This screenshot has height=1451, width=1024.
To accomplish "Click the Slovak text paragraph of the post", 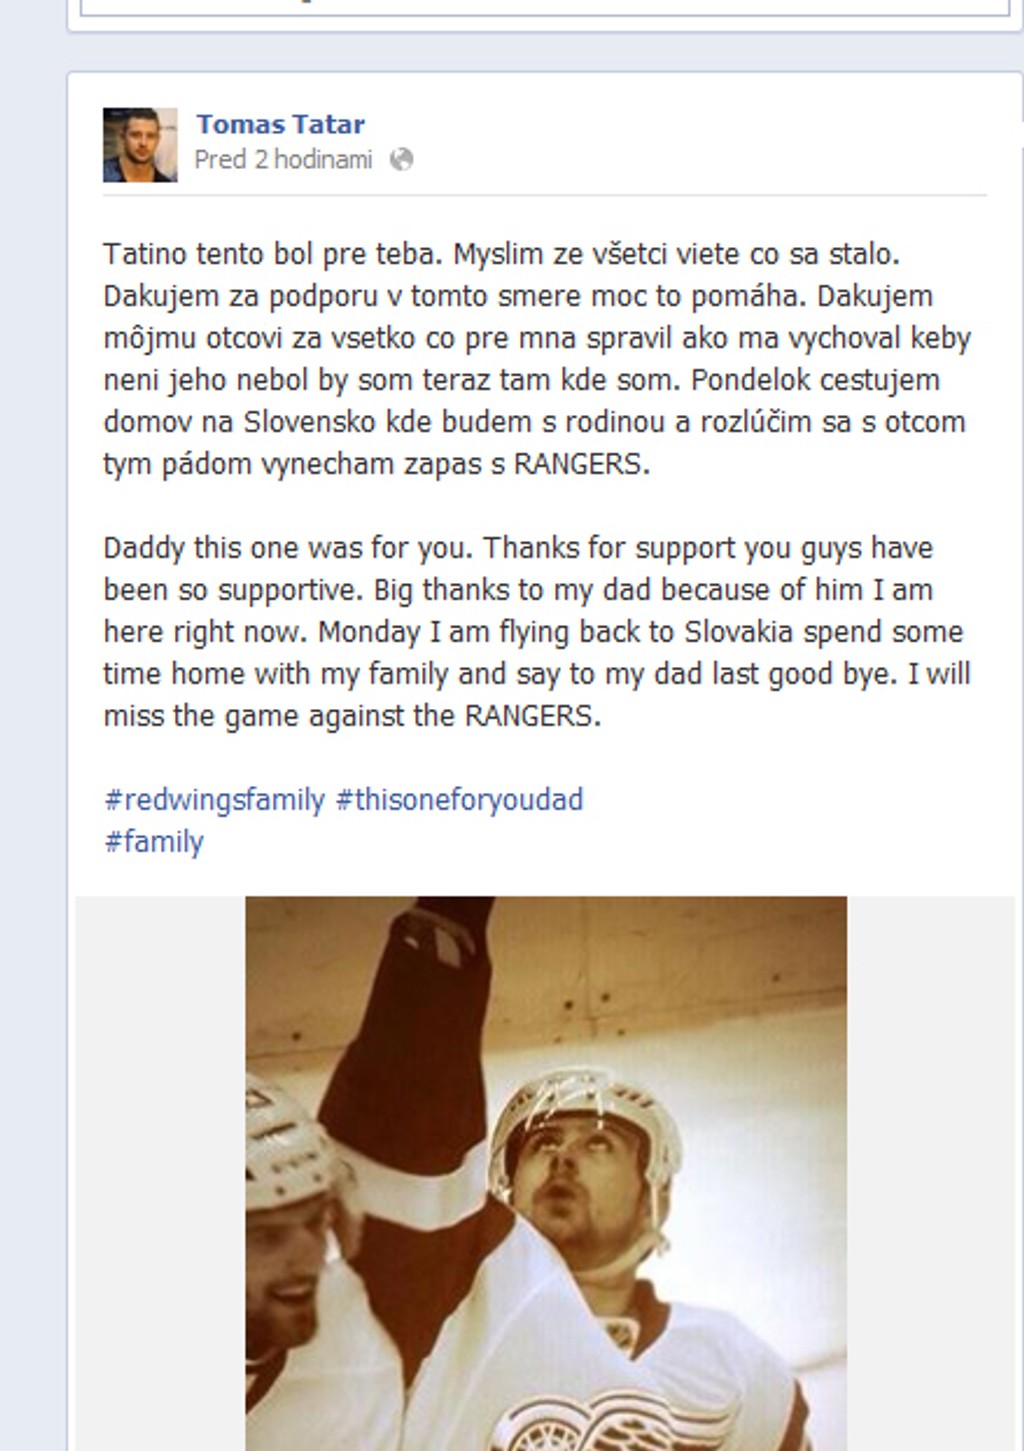I will click(x=537, y=358).
